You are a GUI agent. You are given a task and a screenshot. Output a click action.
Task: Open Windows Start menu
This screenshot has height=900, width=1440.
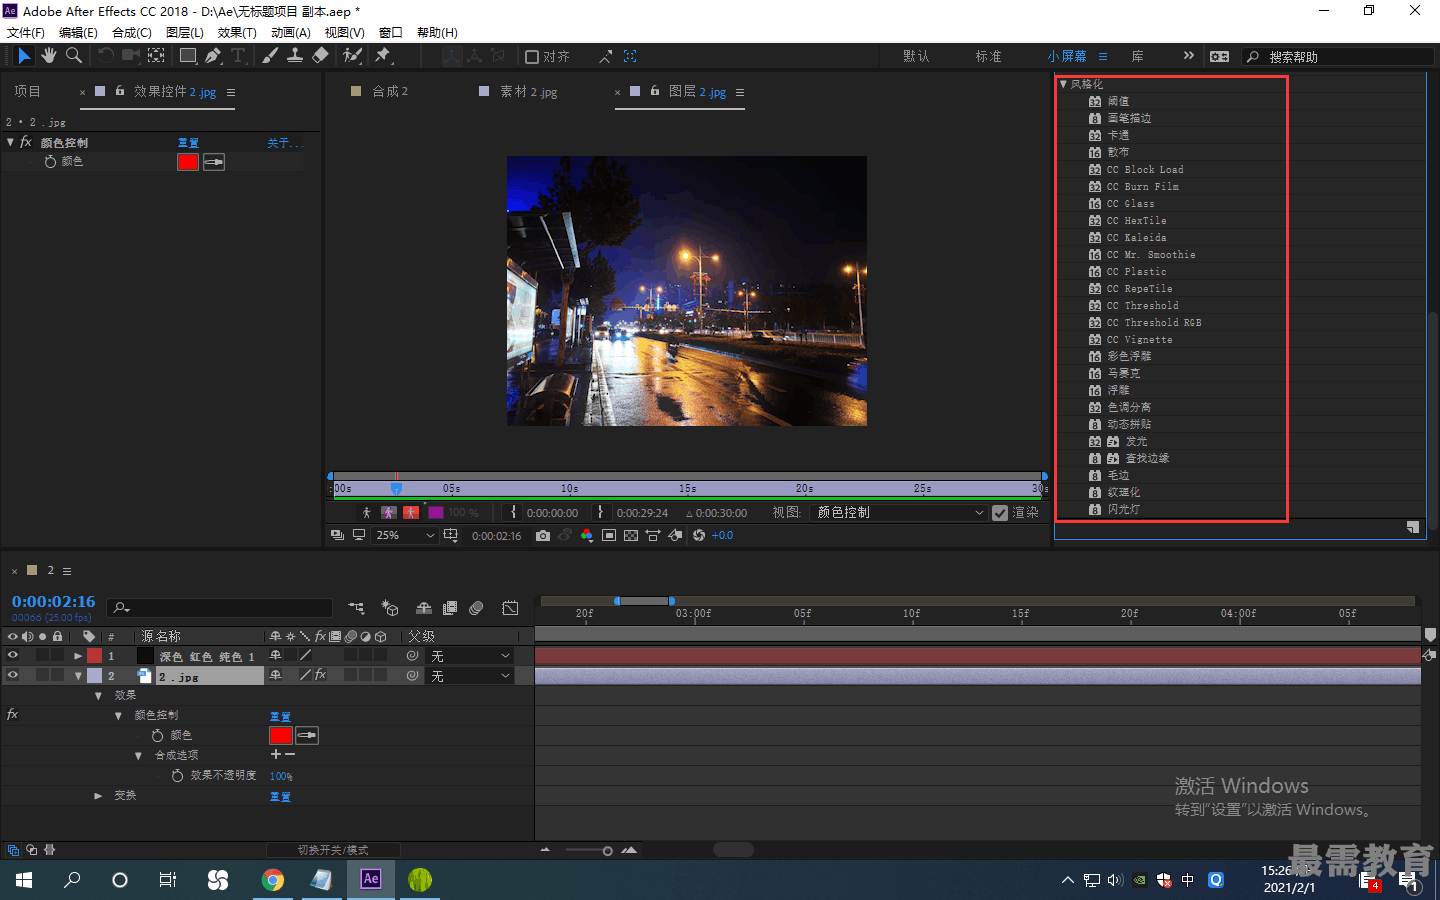(24, 880)
